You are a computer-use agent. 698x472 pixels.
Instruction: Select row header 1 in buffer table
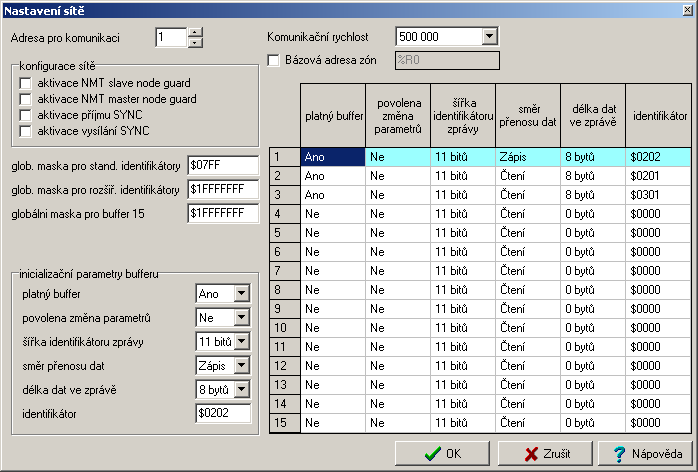click(x=285, y=157)
